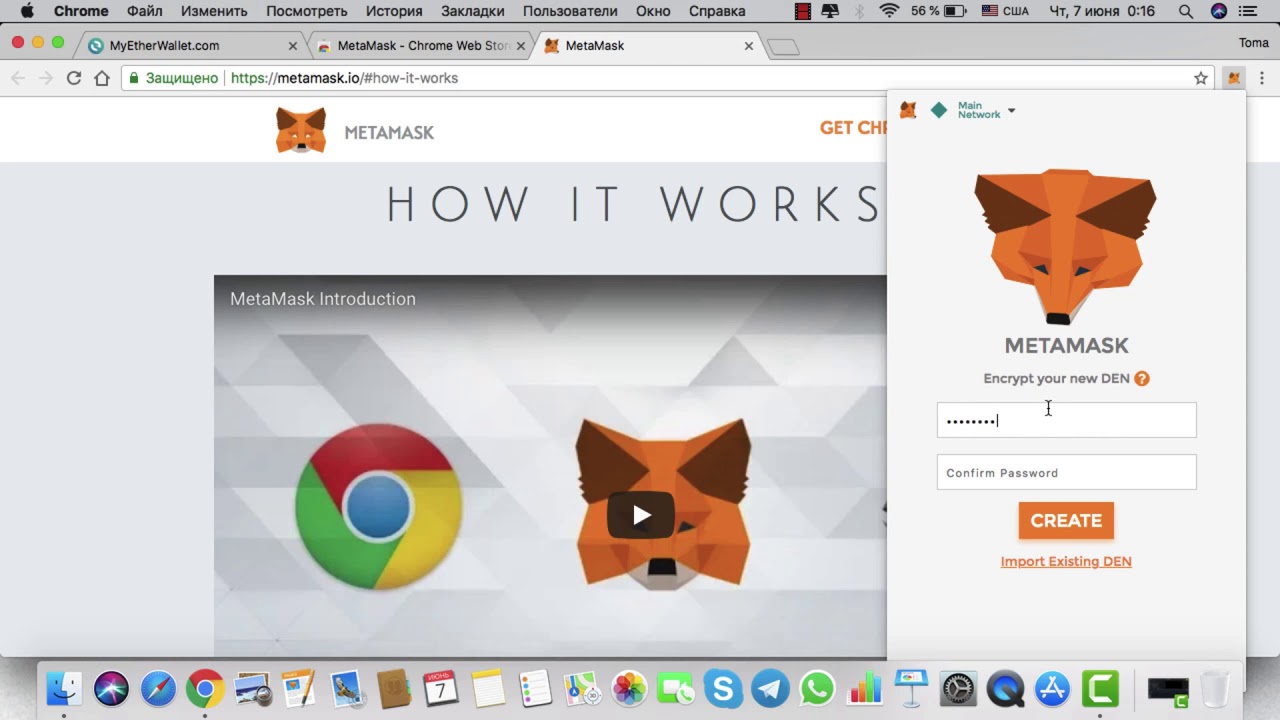
Task: Open Notification Center list icon
Action: [1250, 12]
